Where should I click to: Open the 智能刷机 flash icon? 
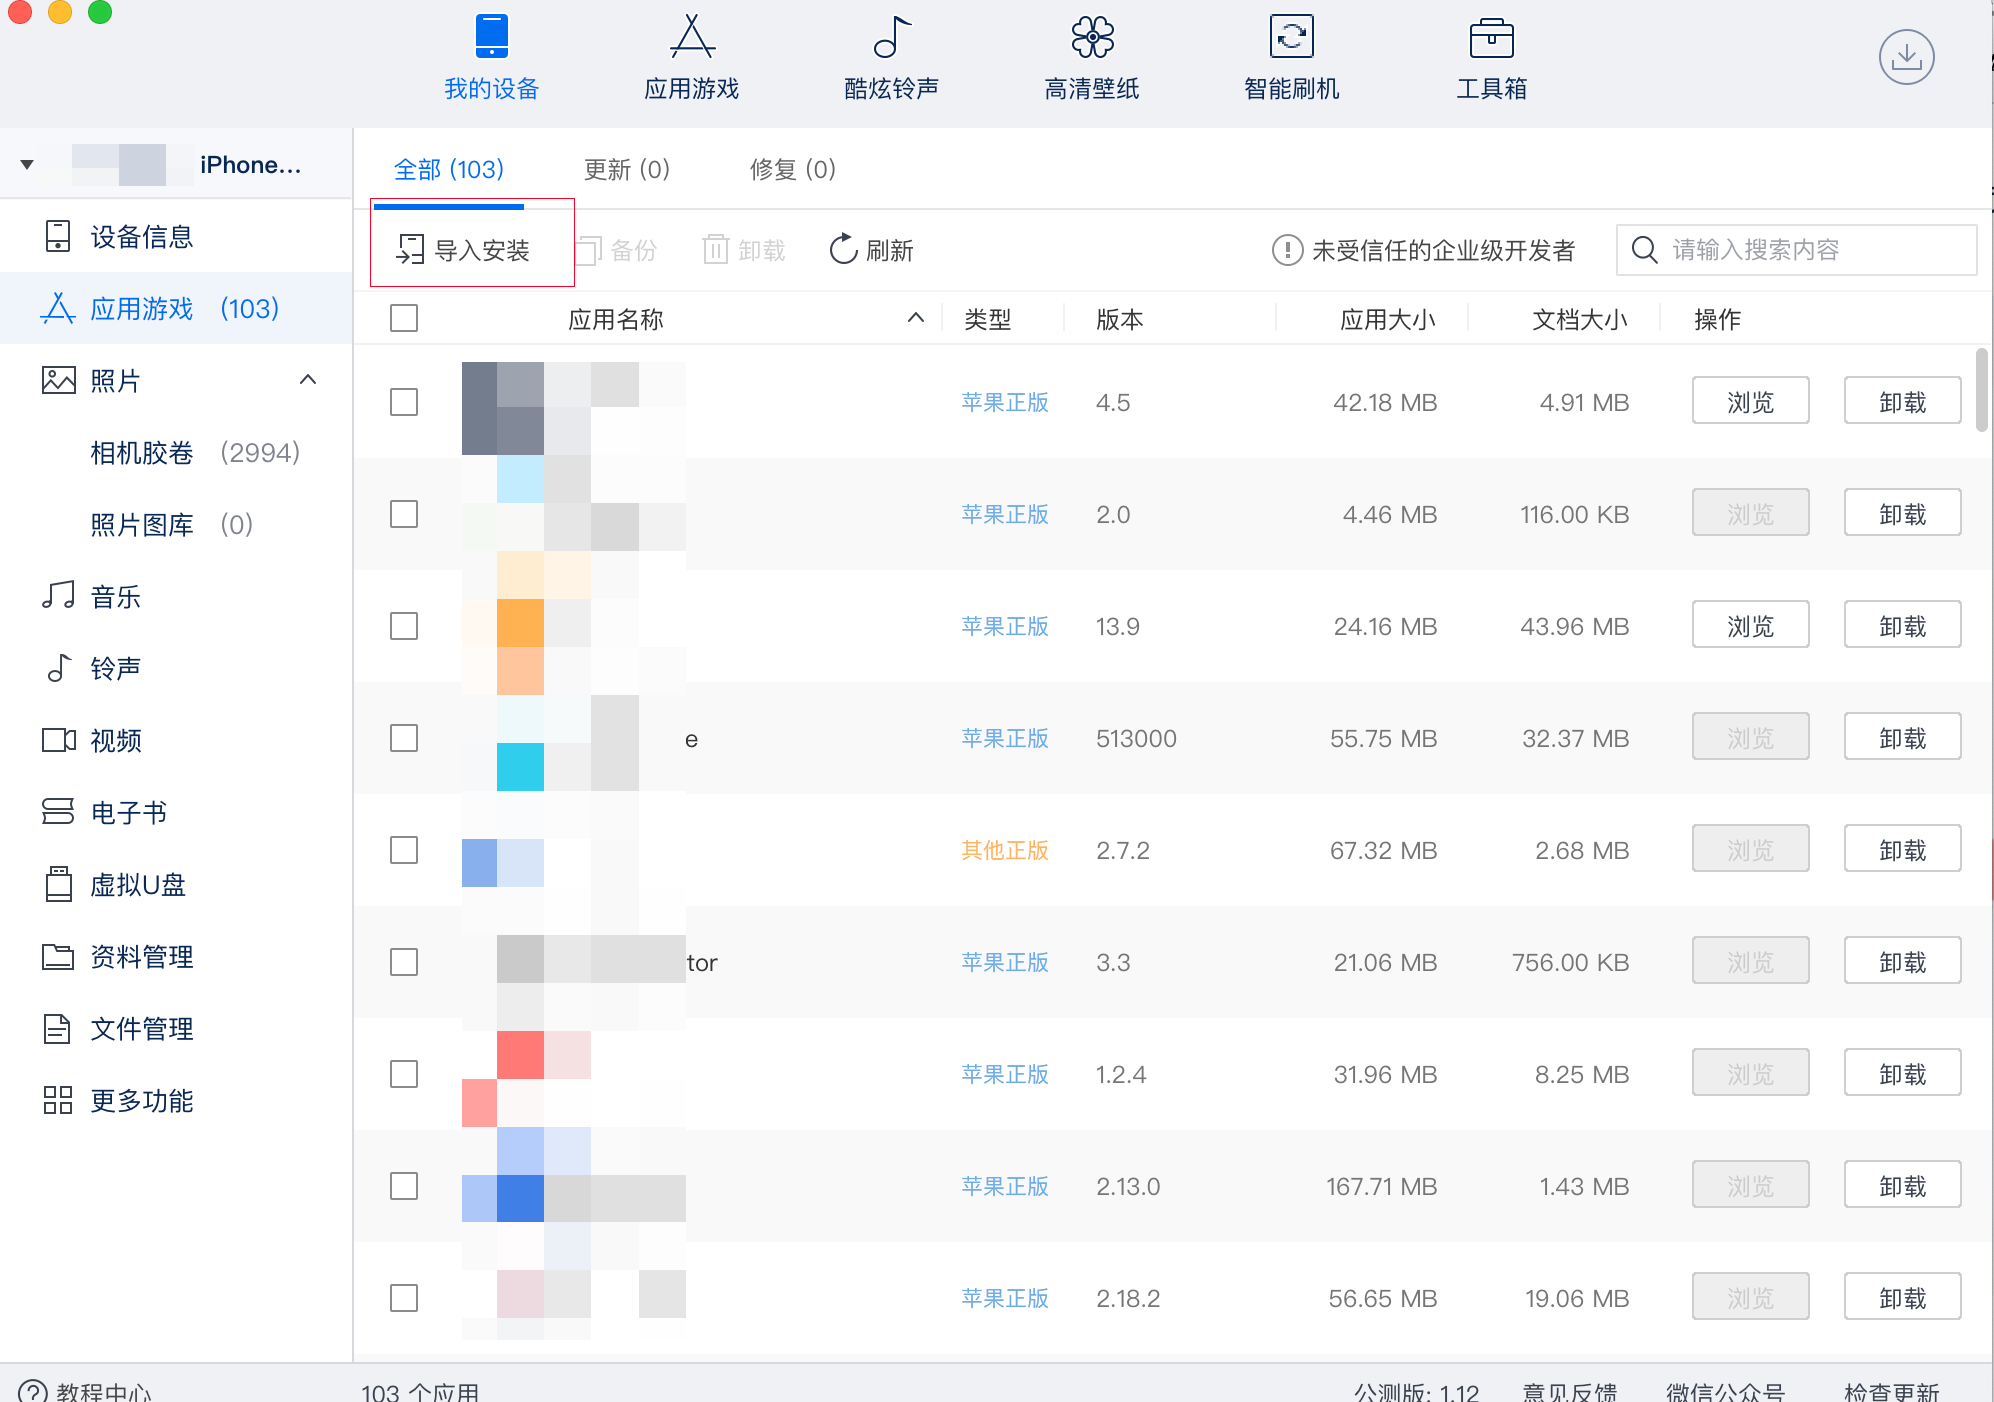tap(1292, 37)
